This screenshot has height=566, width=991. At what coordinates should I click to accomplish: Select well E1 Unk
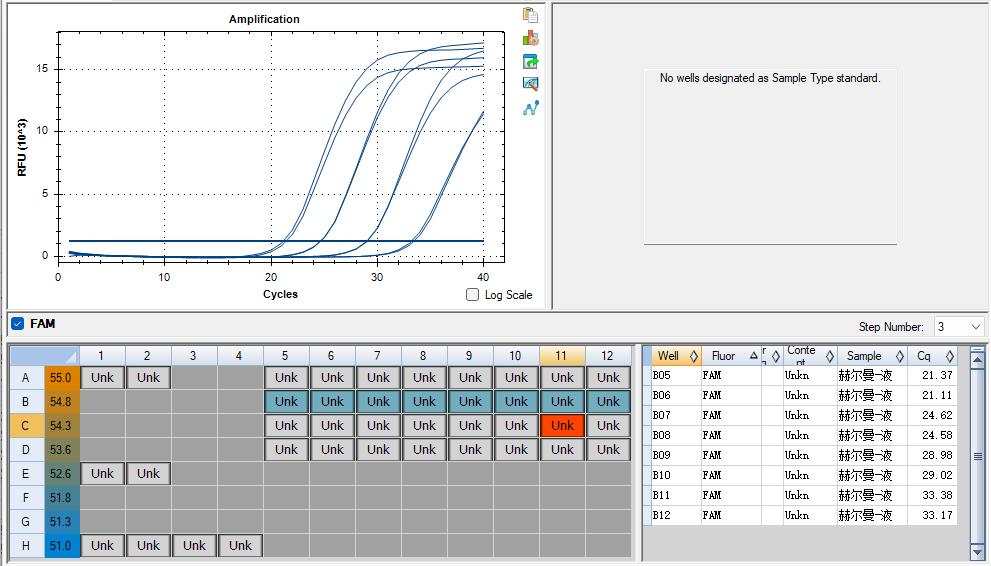102,474
